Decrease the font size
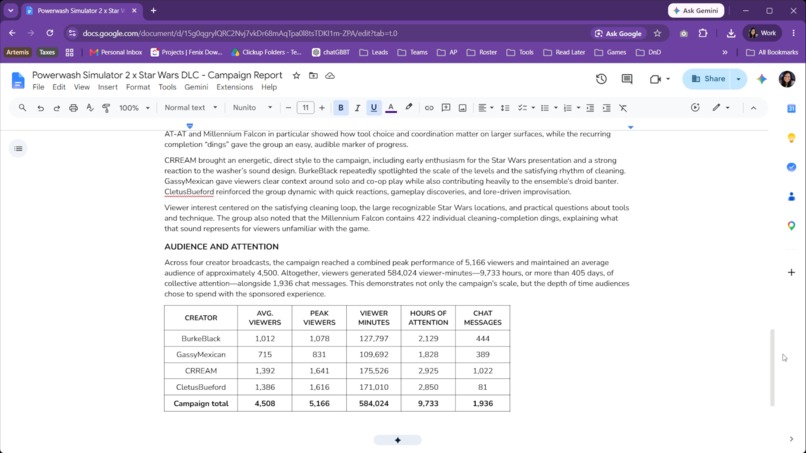The image size is (806, 453). coord(288,108)
